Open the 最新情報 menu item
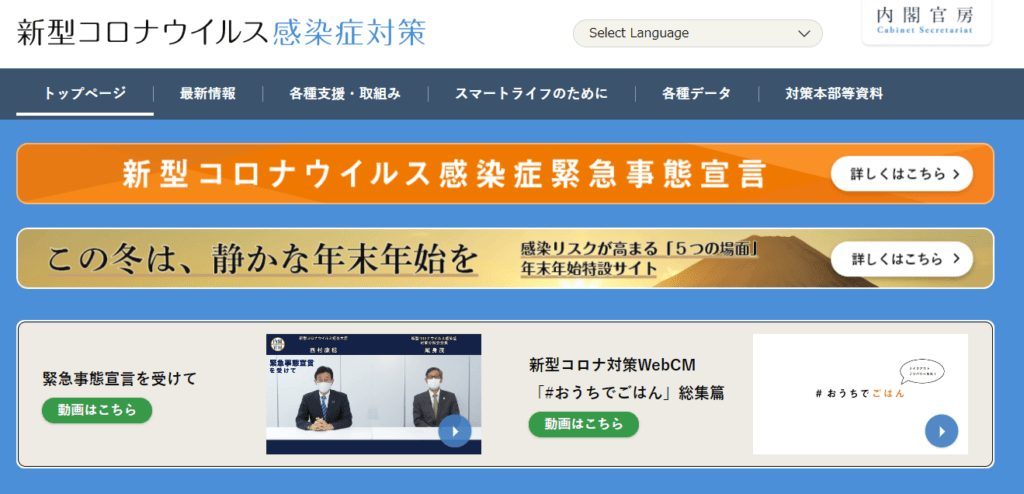 208,94
